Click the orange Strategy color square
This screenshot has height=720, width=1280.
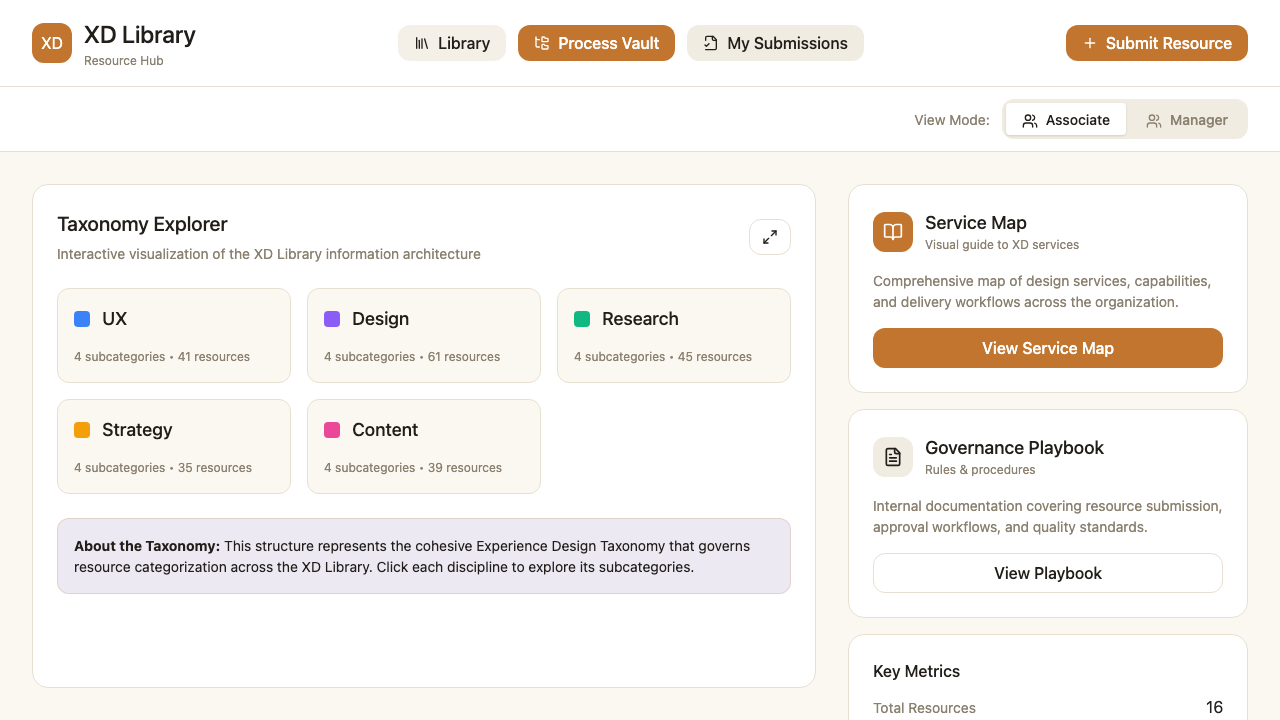pyautogui.click(x=82, y=430)
